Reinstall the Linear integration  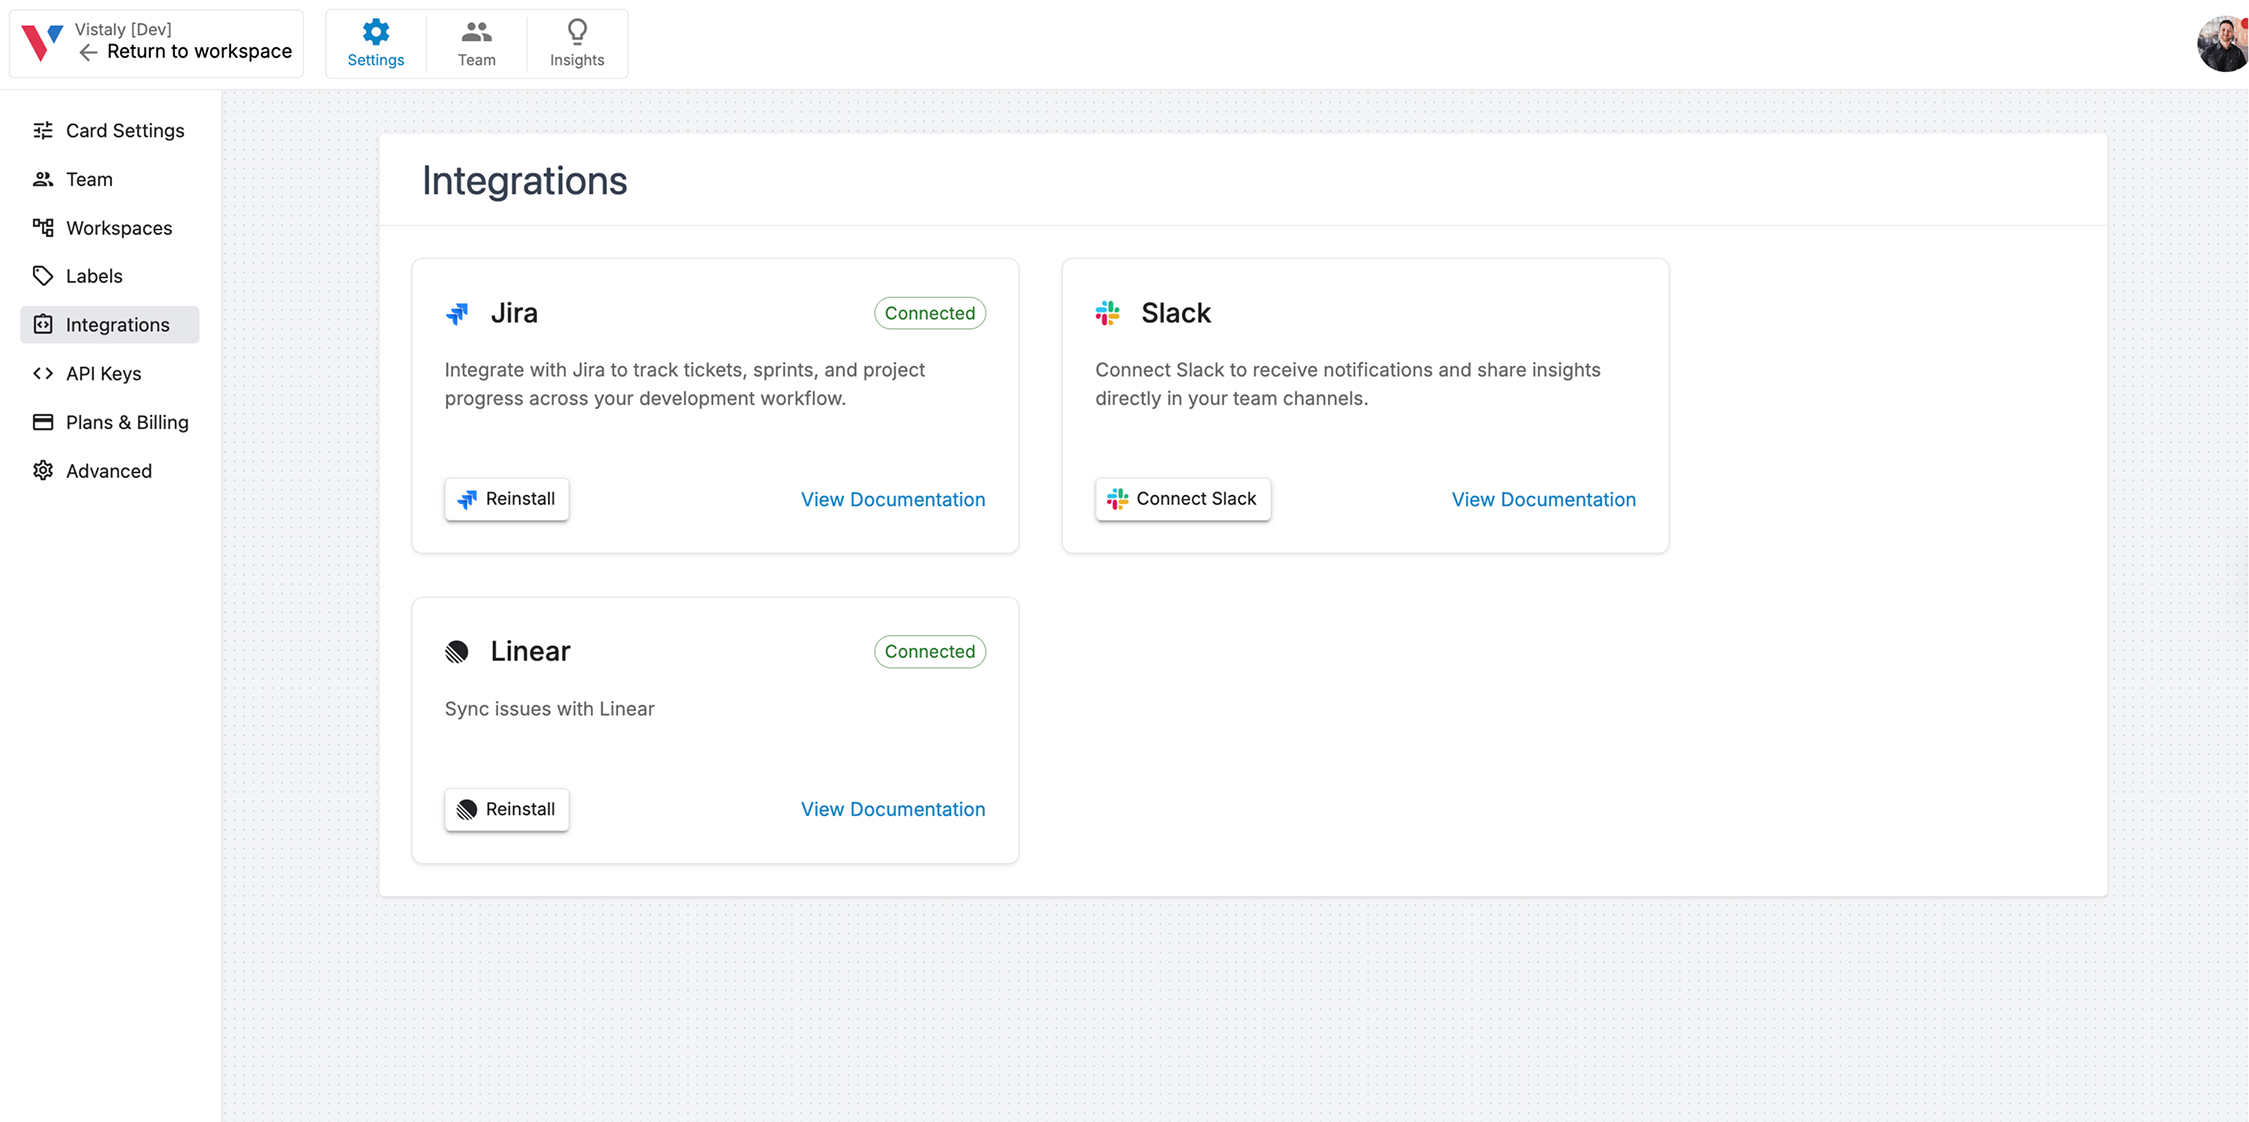(x=506, y=809)
